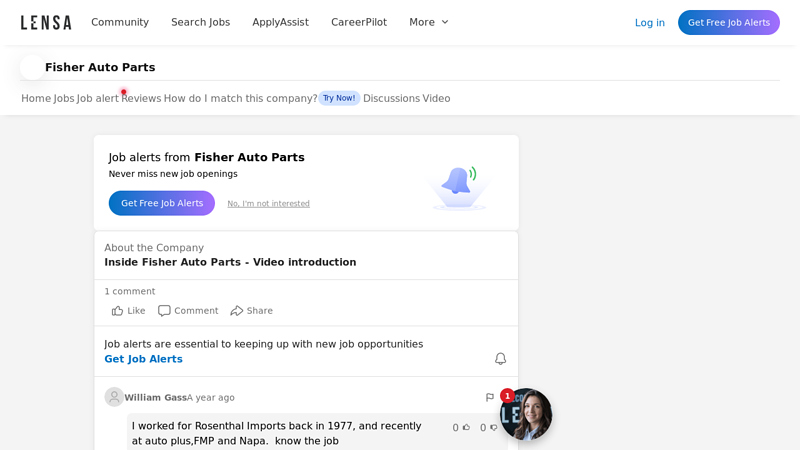The image size is (800, 450).
Task: Click Get Free Job Alerts in the card
Action: [x=162, y=203]
